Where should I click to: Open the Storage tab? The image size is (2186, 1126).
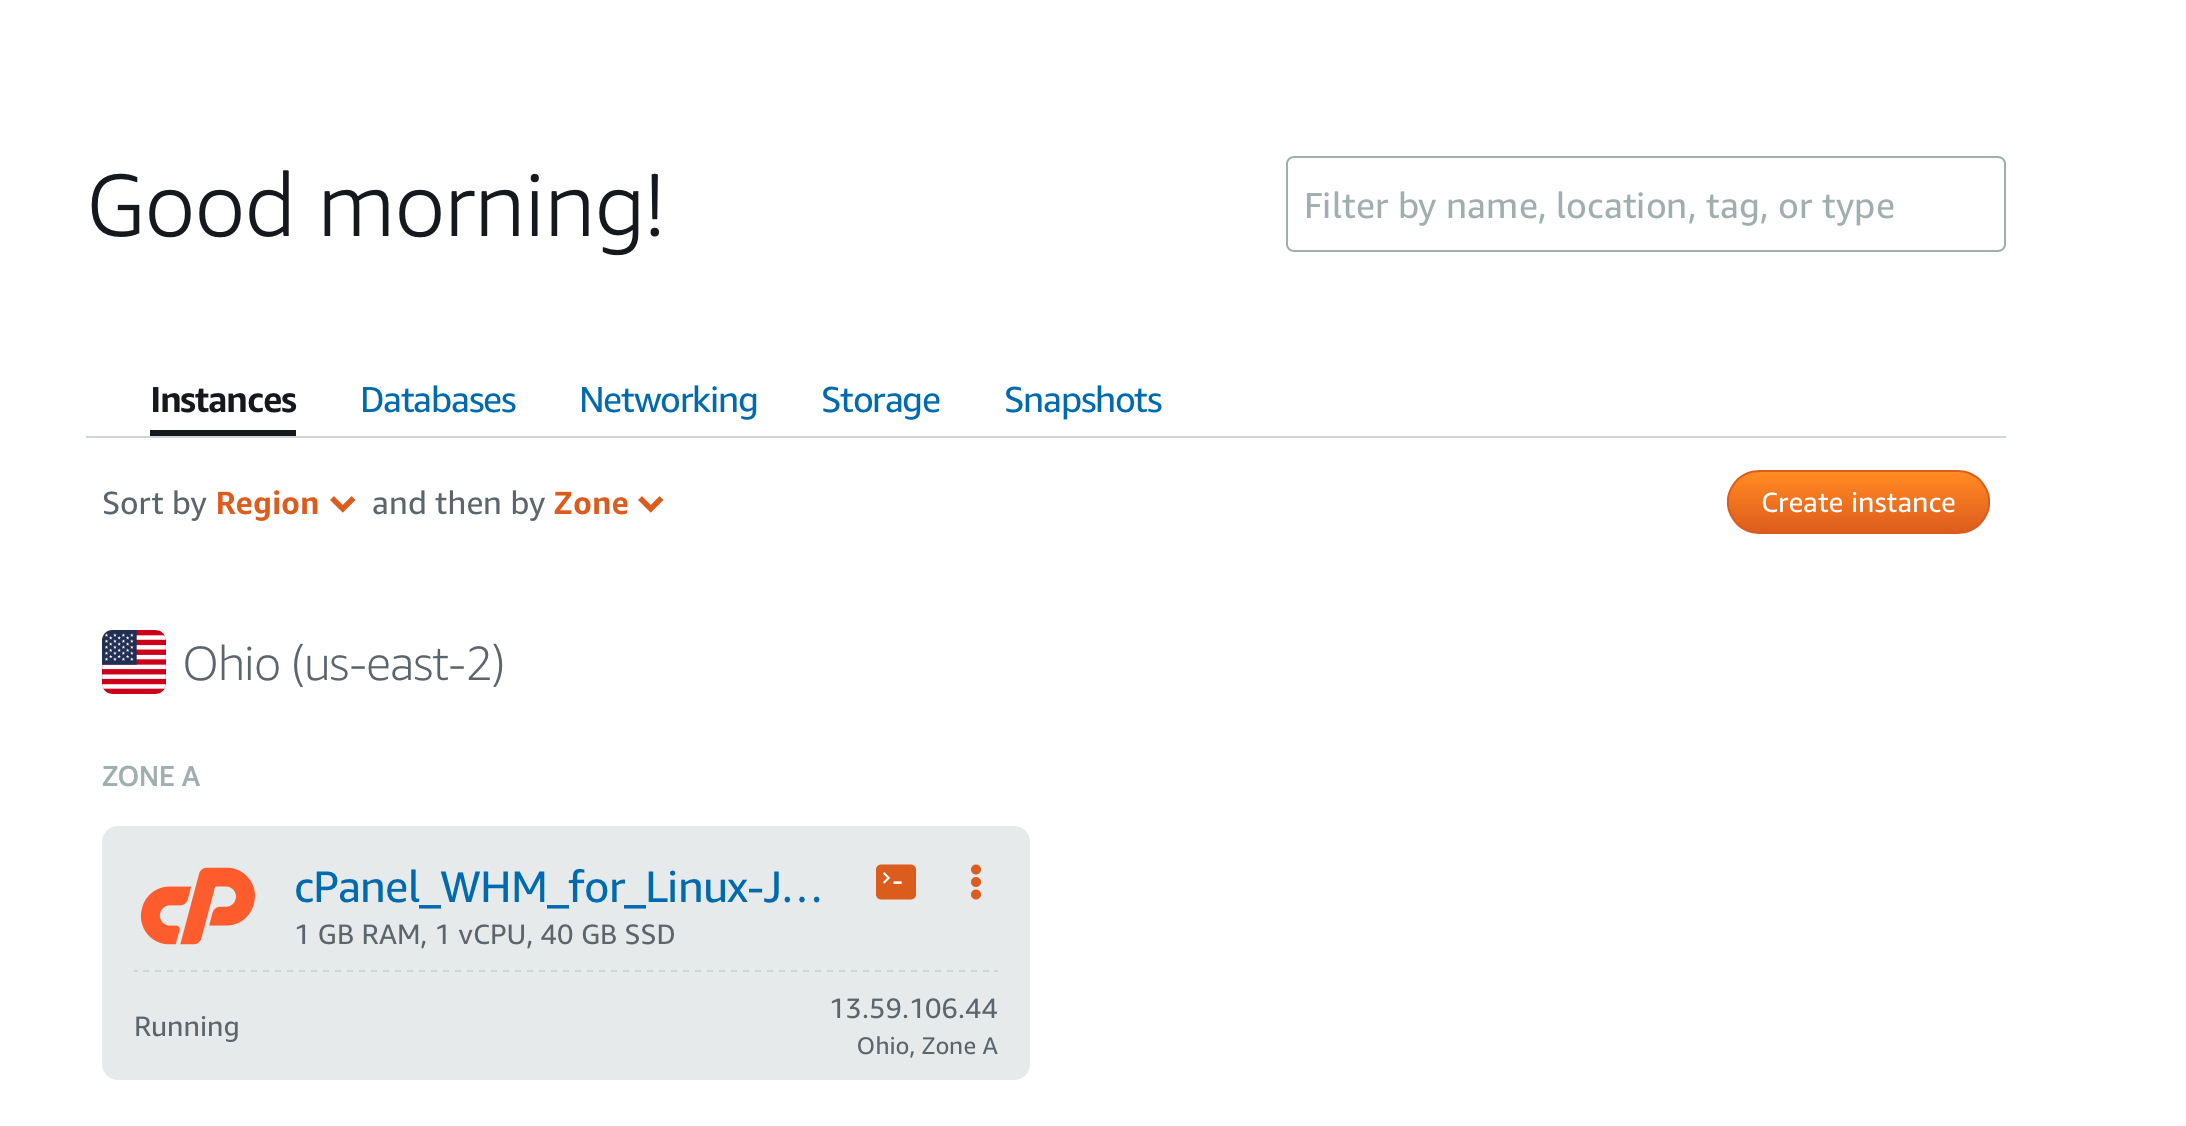[880, 400]
